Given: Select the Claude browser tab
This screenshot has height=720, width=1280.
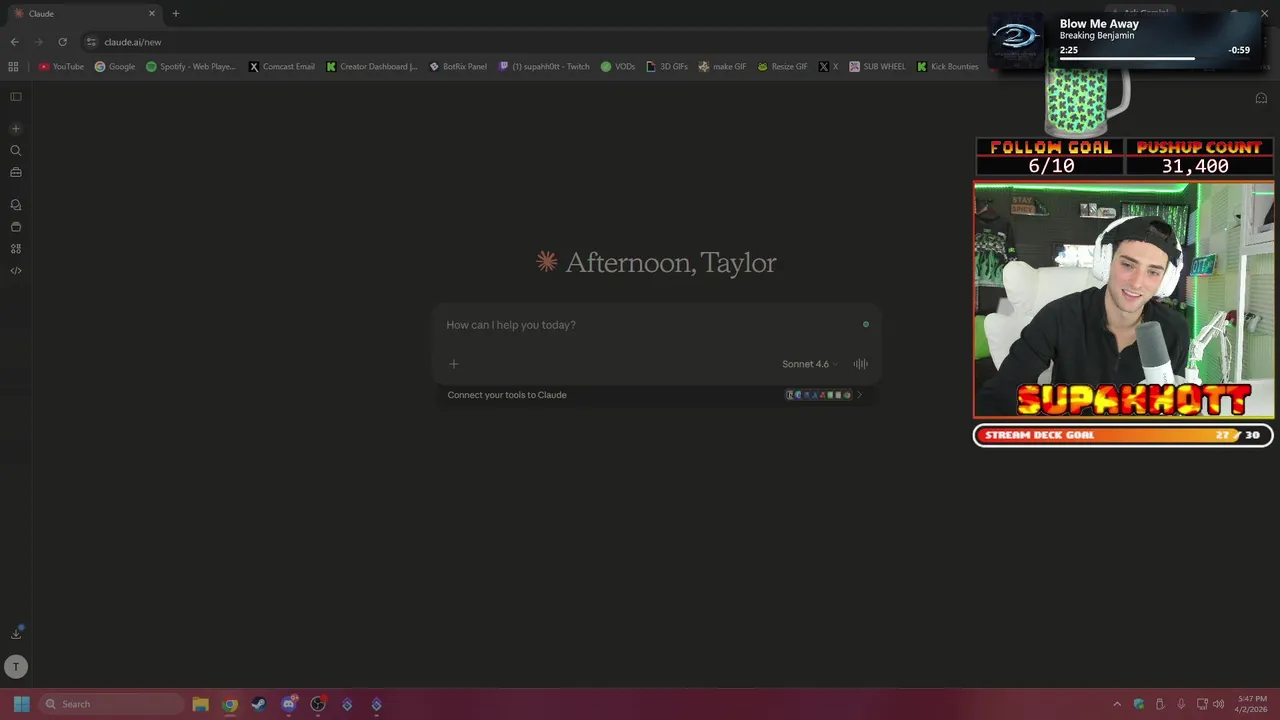Looking at the screenshot, I should [84, 14].
